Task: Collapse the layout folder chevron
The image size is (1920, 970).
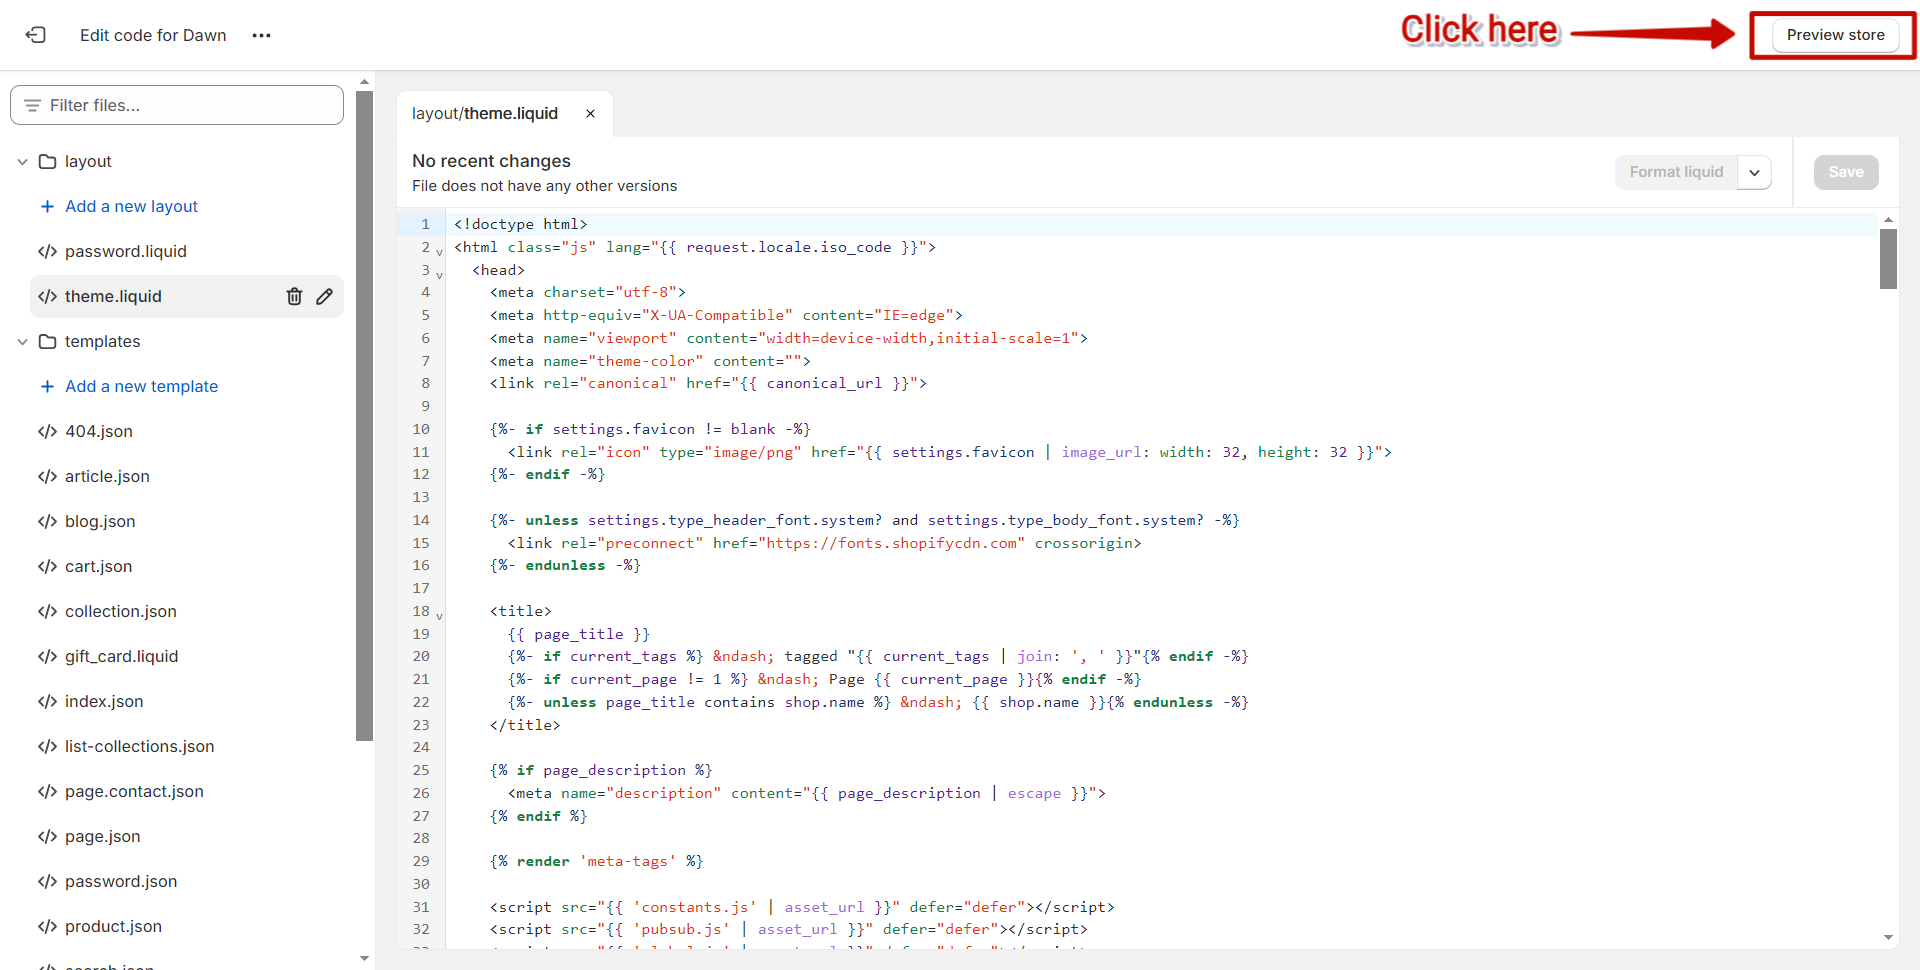Action: [x=22, y=161]
